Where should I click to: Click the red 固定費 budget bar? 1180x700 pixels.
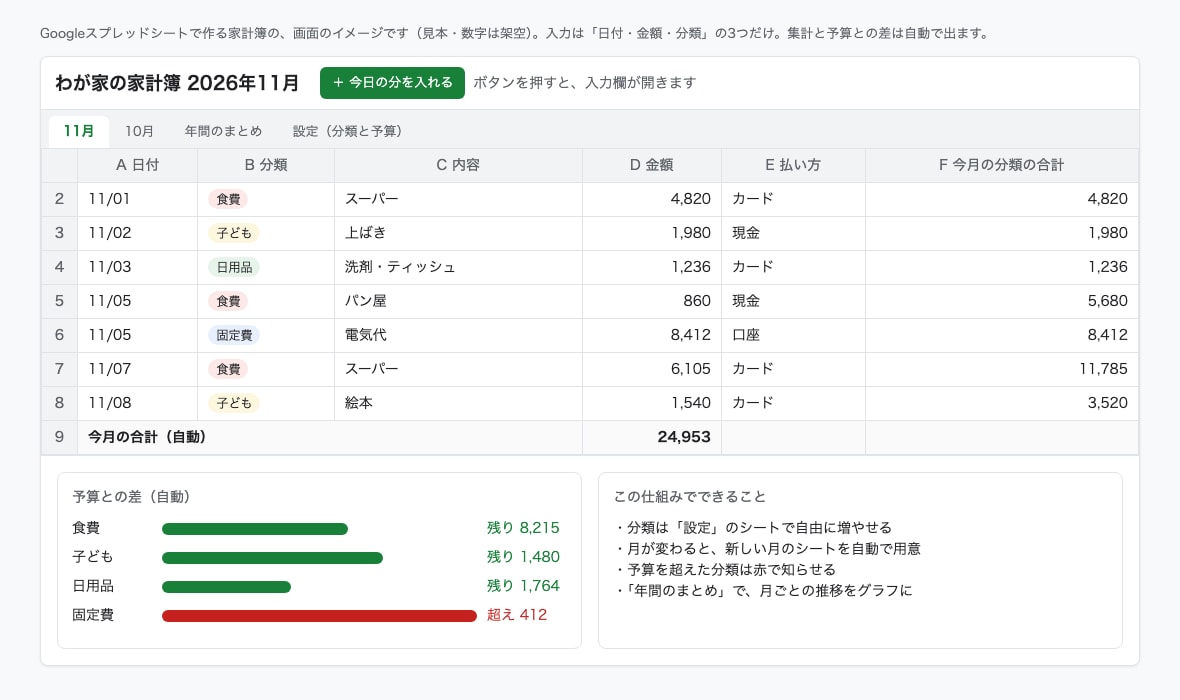(x=319, y=616)
